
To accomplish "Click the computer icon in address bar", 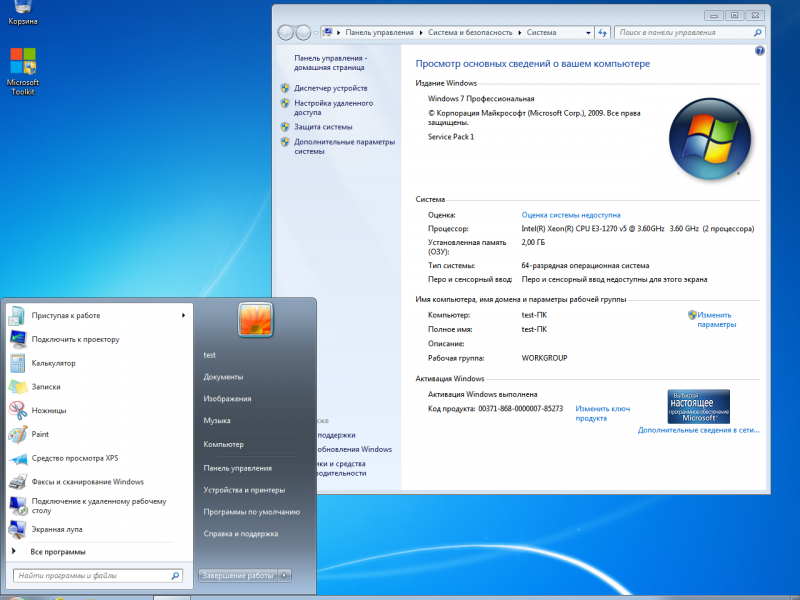I will pos(328,32).
